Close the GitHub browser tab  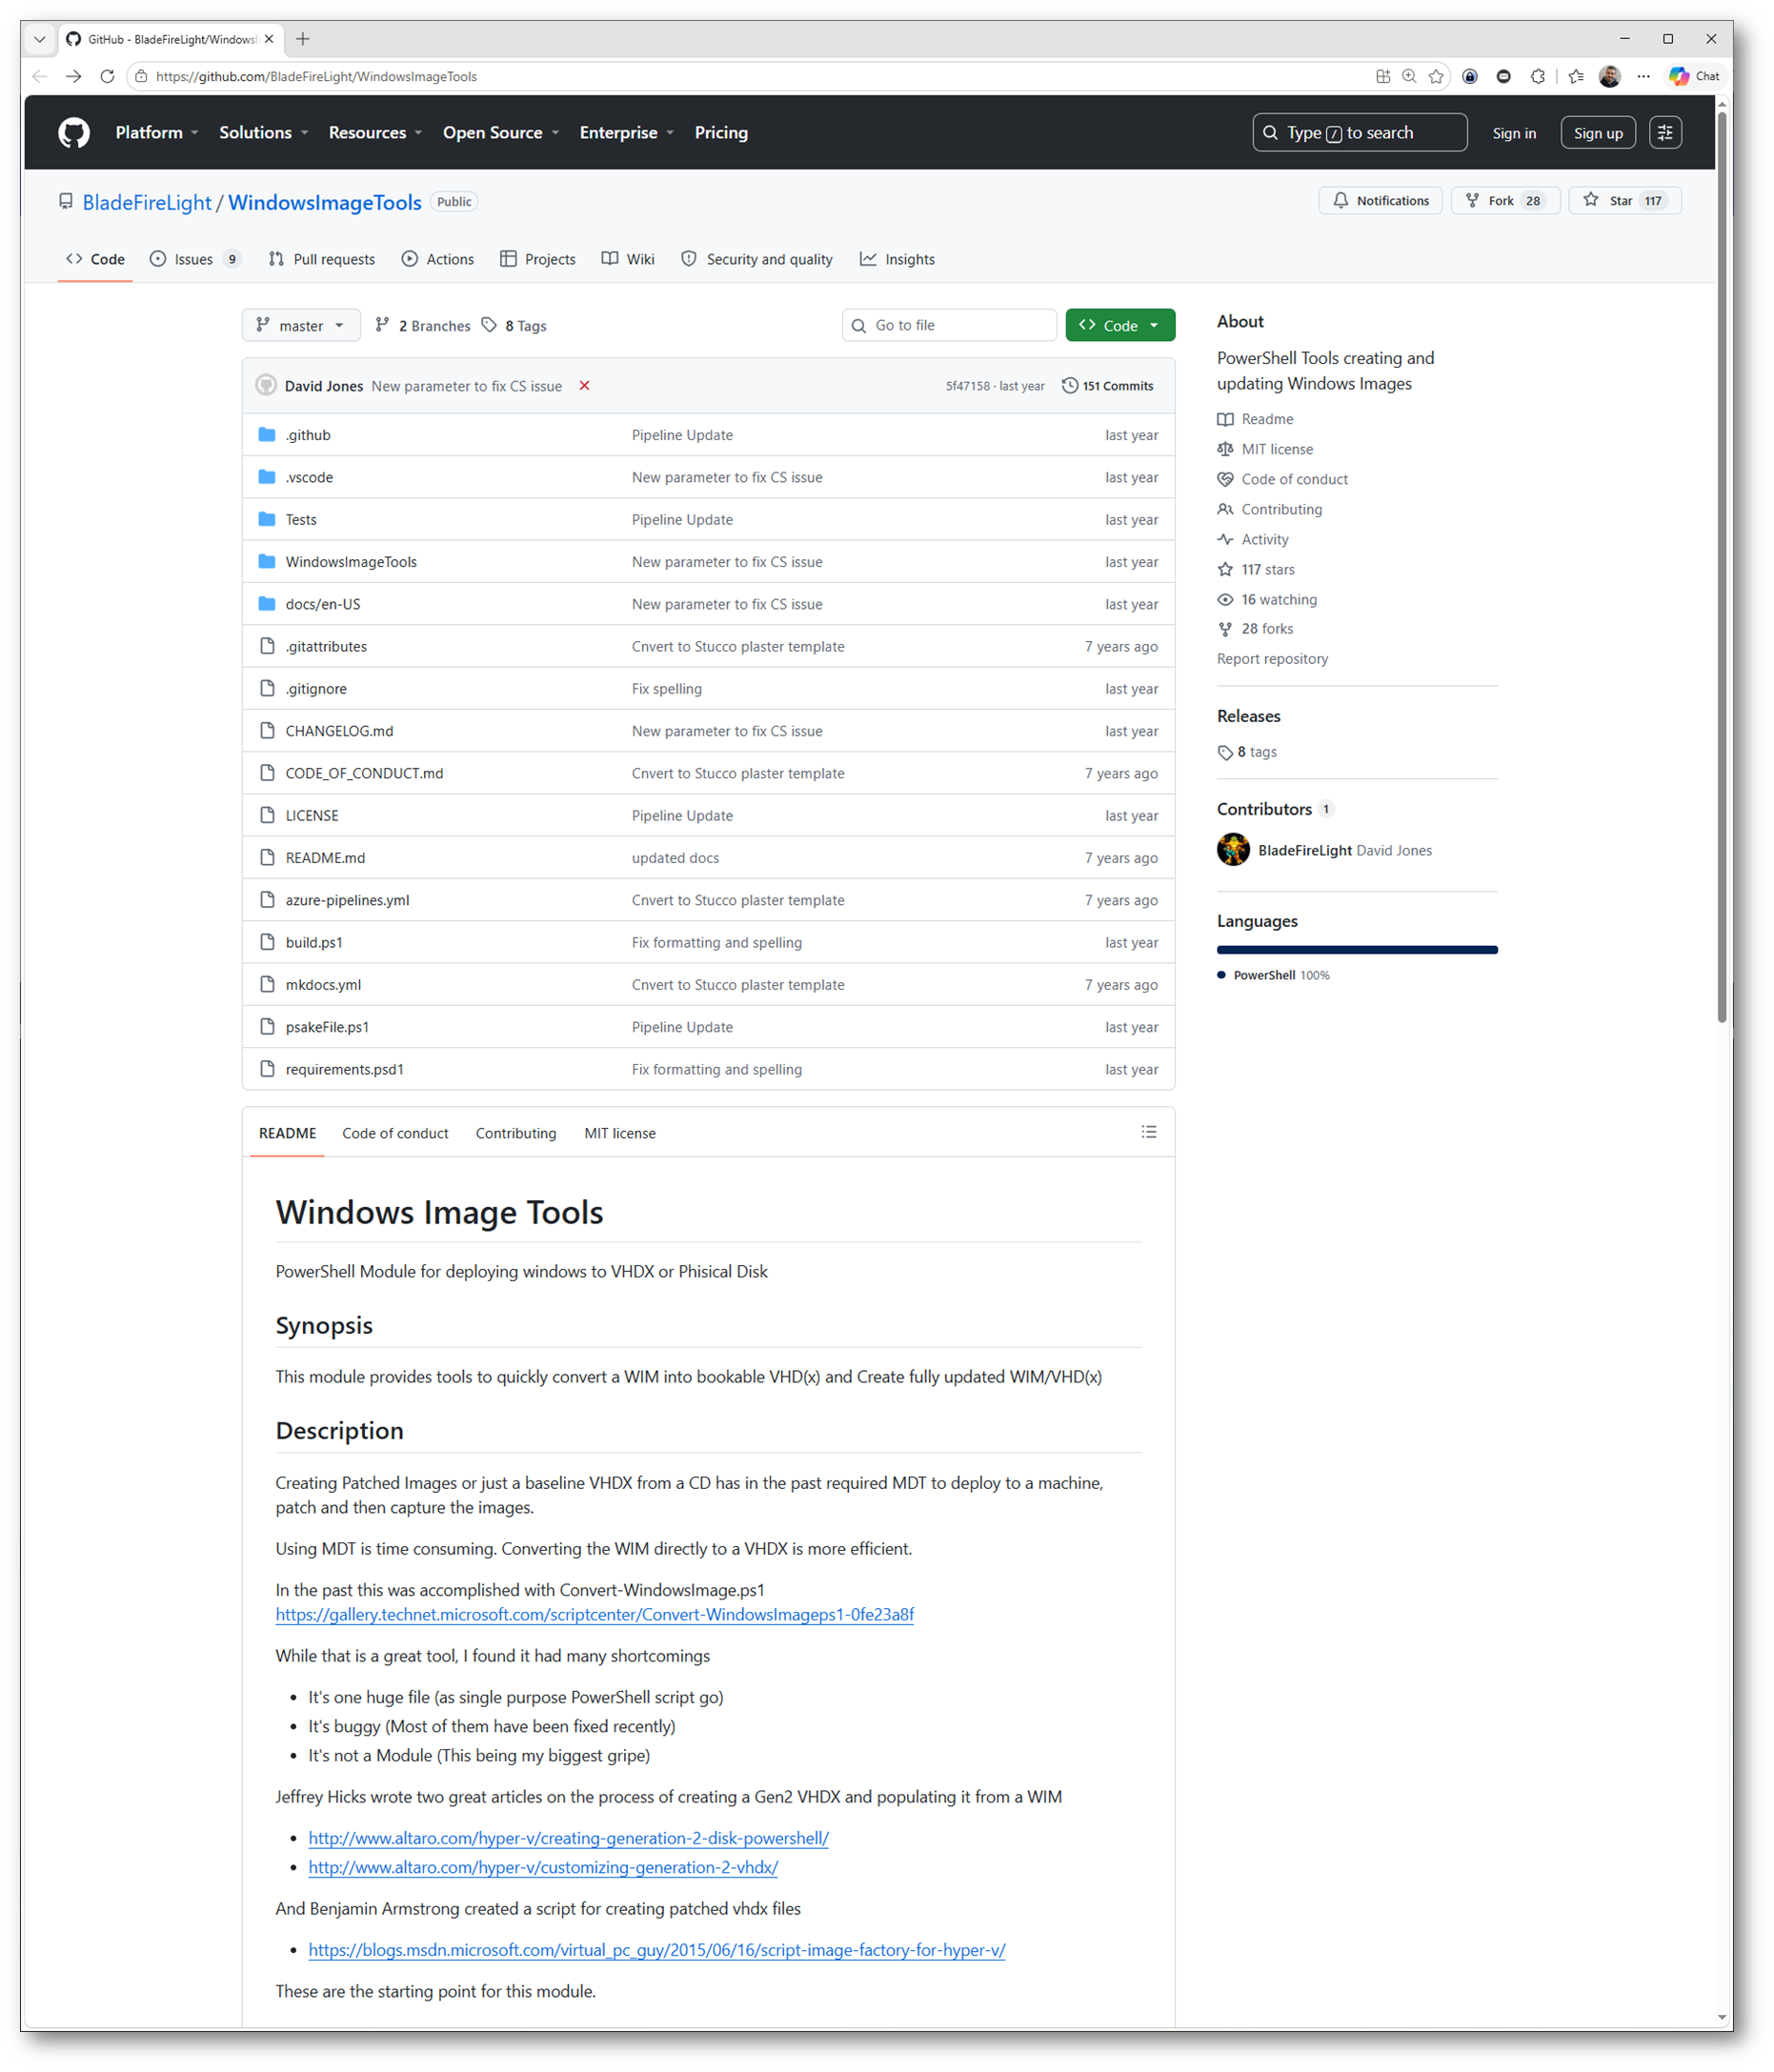pos(269,39)
